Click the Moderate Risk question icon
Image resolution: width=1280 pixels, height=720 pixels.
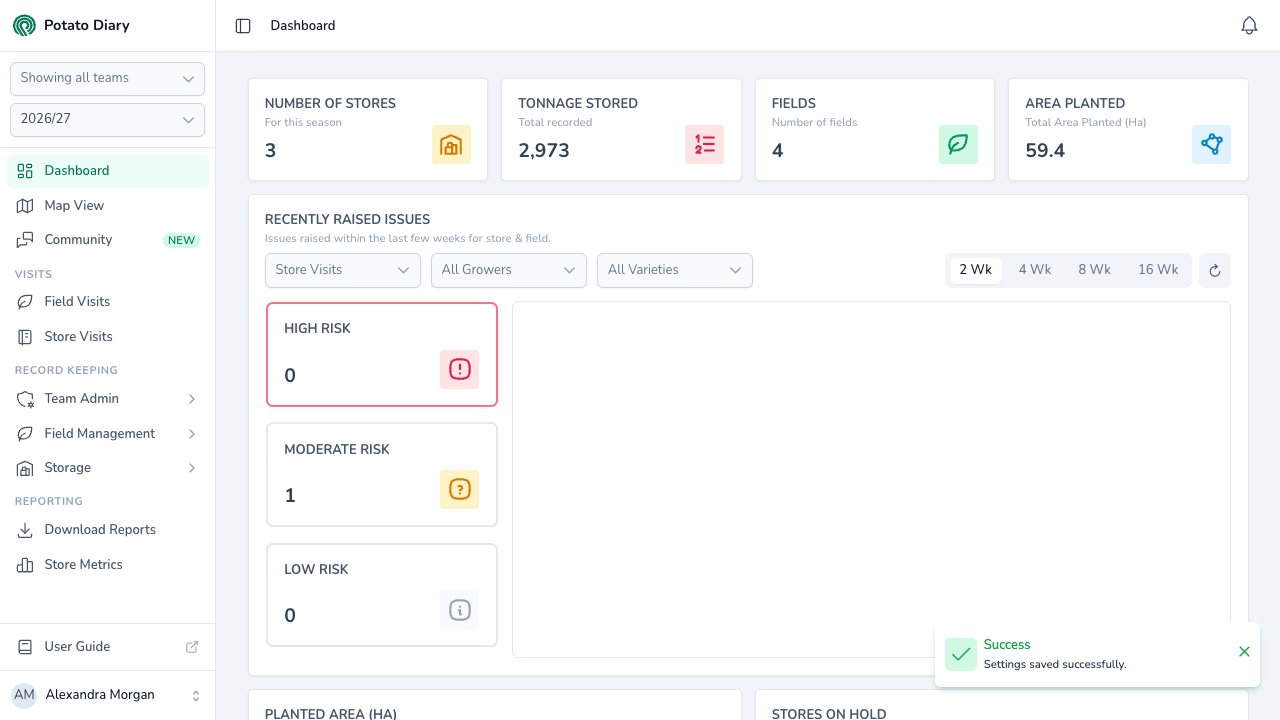460,490
